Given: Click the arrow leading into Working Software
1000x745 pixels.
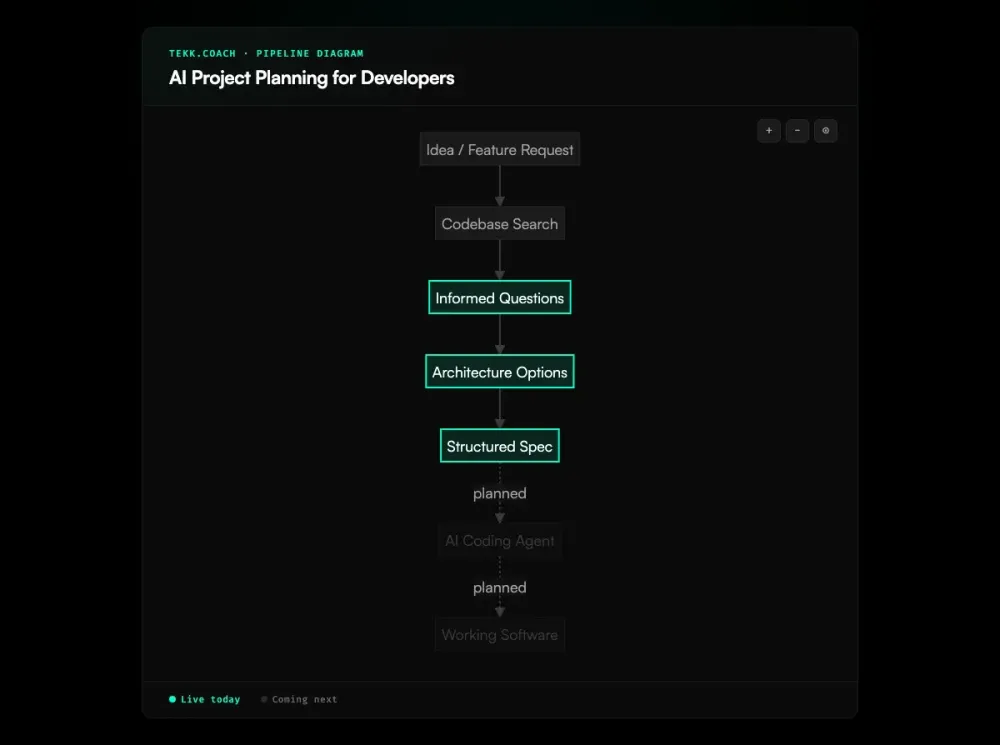Looking at the screenshot, I should (499, 609).
